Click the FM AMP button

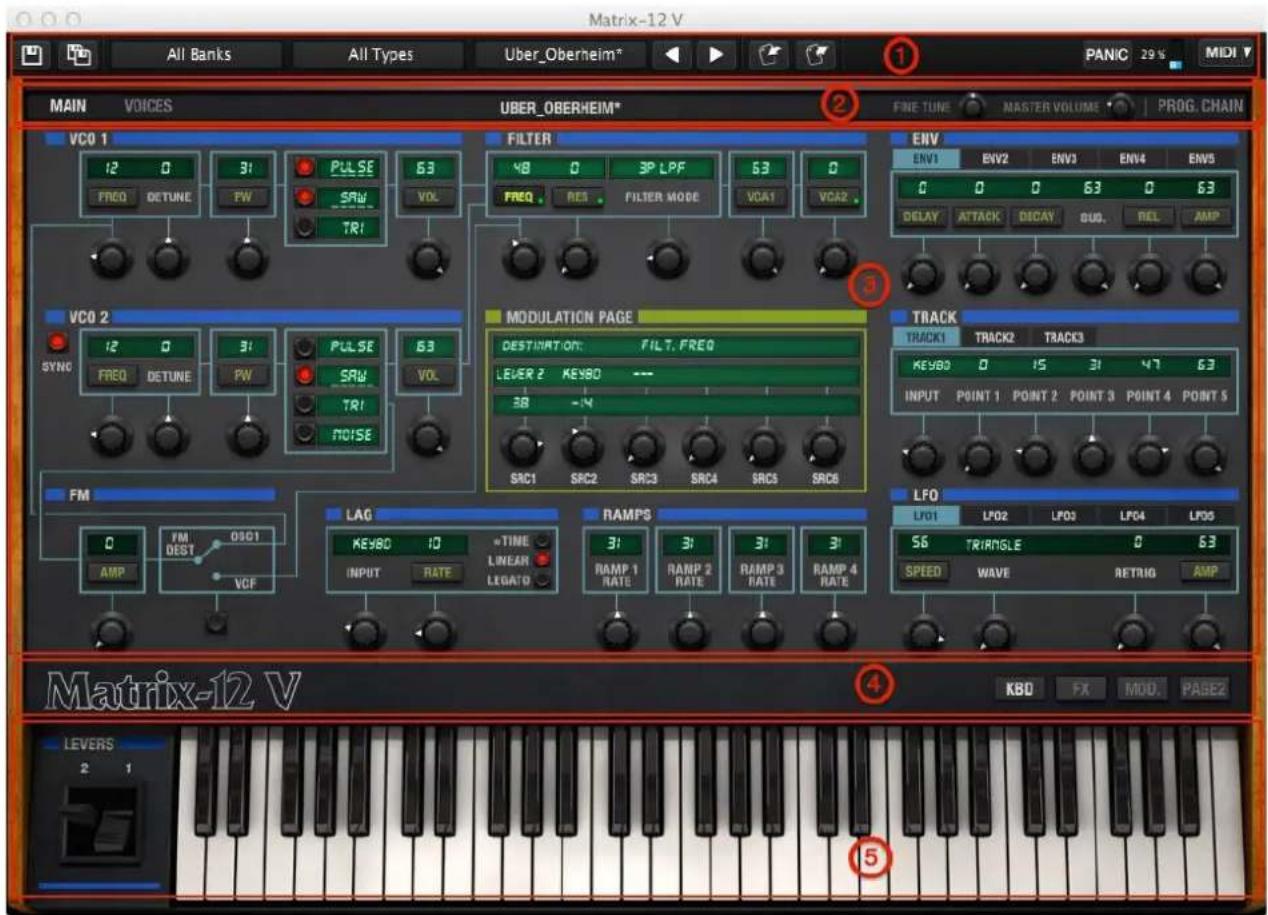pyautogui.click(x=112, y=572)
